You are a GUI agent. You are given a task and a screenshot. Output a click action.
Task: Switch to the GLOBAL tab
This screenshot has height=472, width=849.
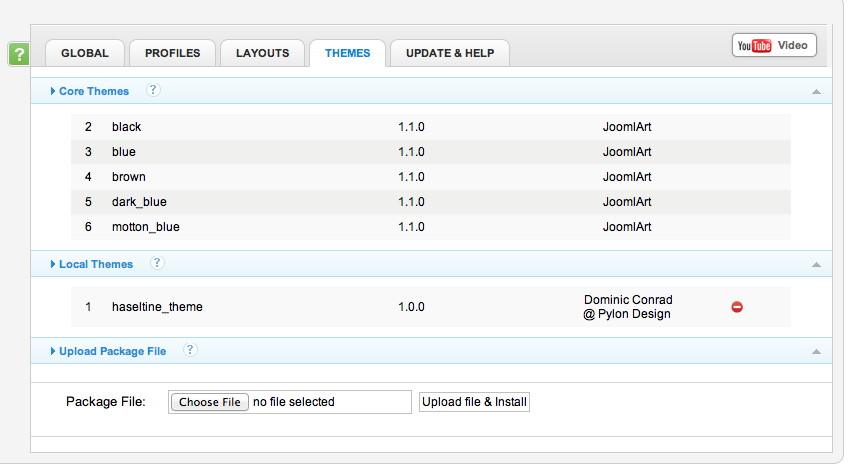click(85, 53)
